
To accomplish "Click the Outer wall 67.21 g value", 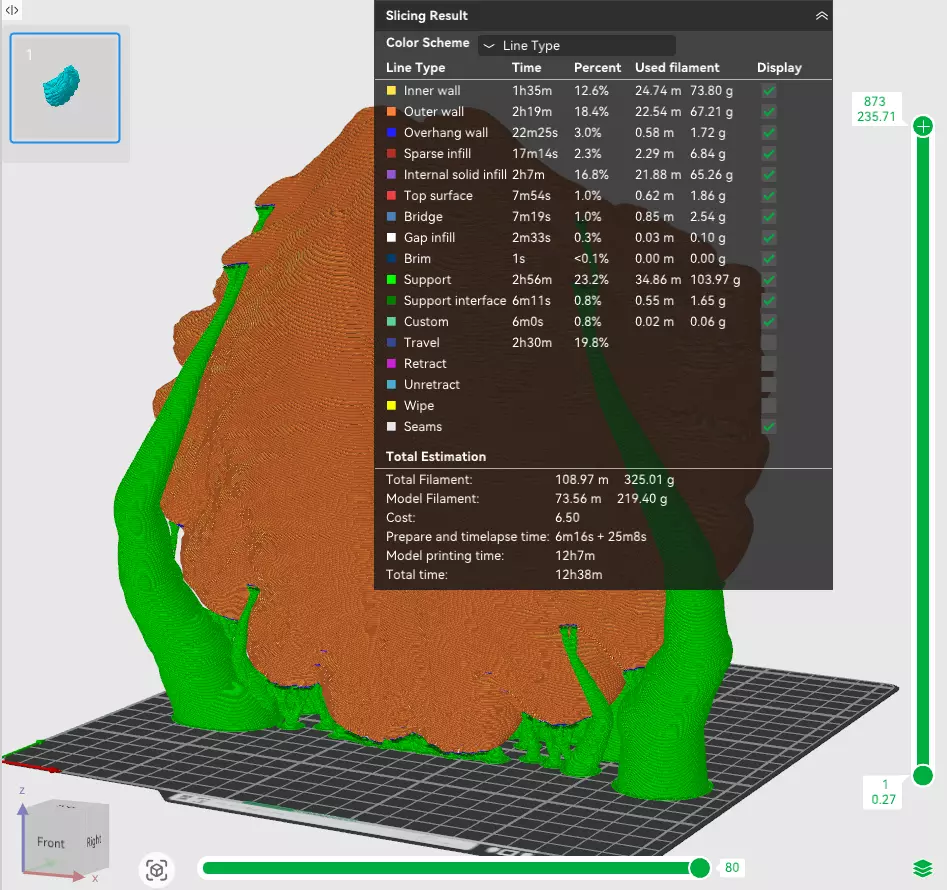I will (711, 112).
